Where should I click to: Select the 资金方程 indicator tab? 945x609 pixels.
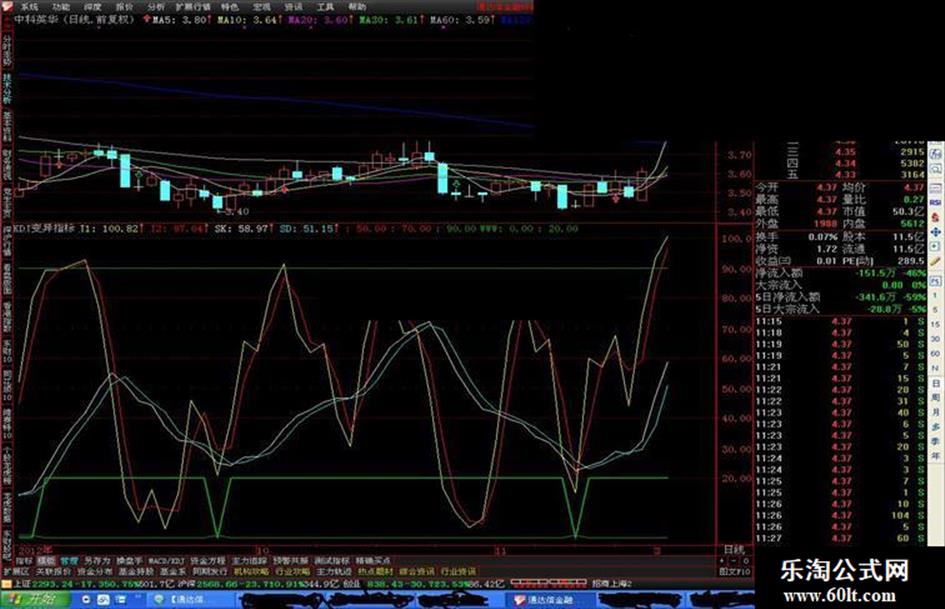point(208,561)
